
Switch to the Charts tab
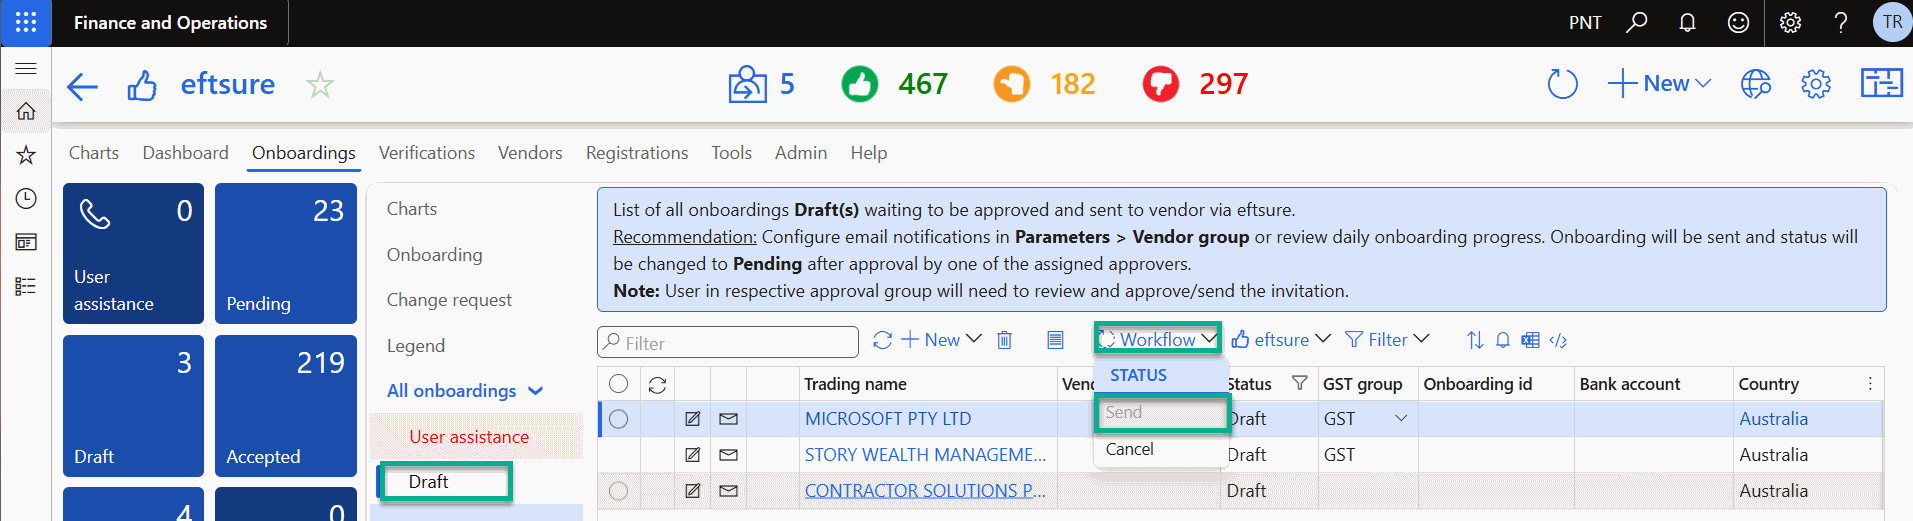point(94,153)
